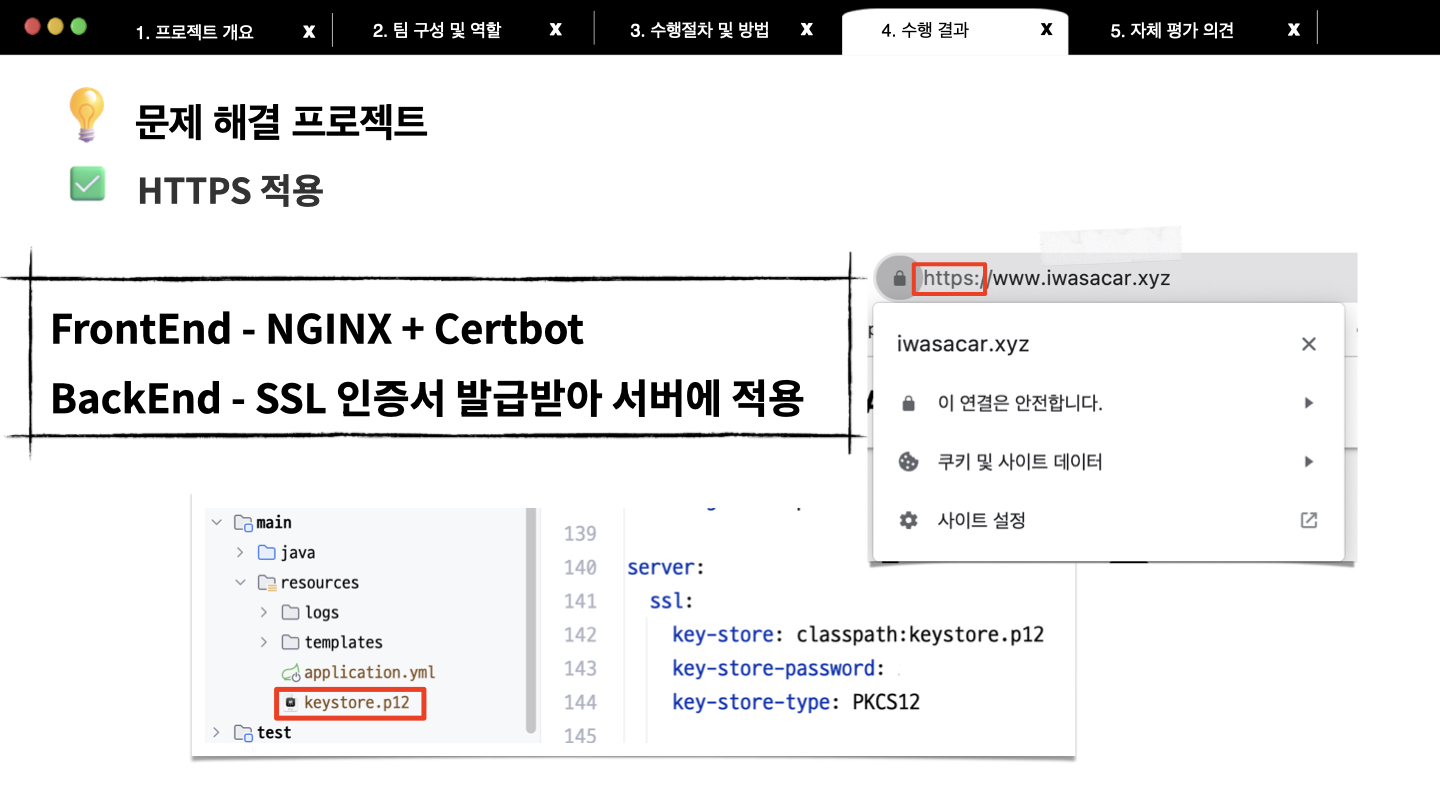Click the green checkmark beside 'HTTPS 적용'
The image size is (1440, 810).
[x=87, y=184]
